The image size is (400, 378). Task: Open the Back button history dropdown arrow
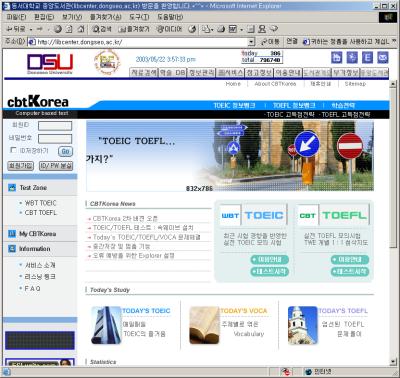click(31, 29)
